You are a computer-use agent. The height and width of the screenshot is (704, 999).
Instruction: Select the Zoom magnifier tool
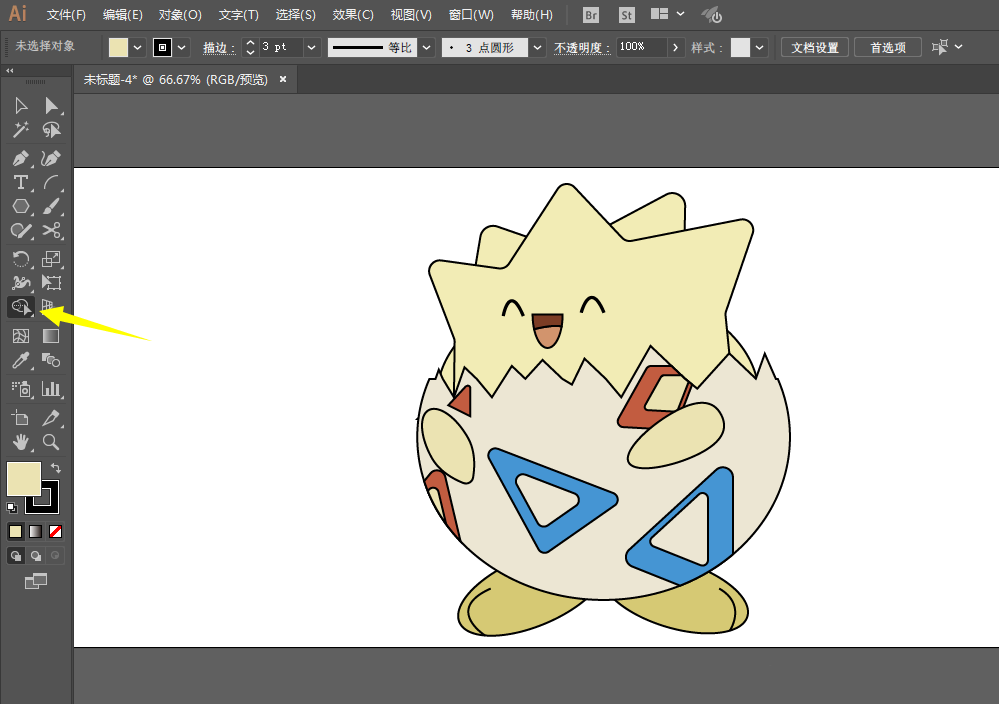click(51, 442)
